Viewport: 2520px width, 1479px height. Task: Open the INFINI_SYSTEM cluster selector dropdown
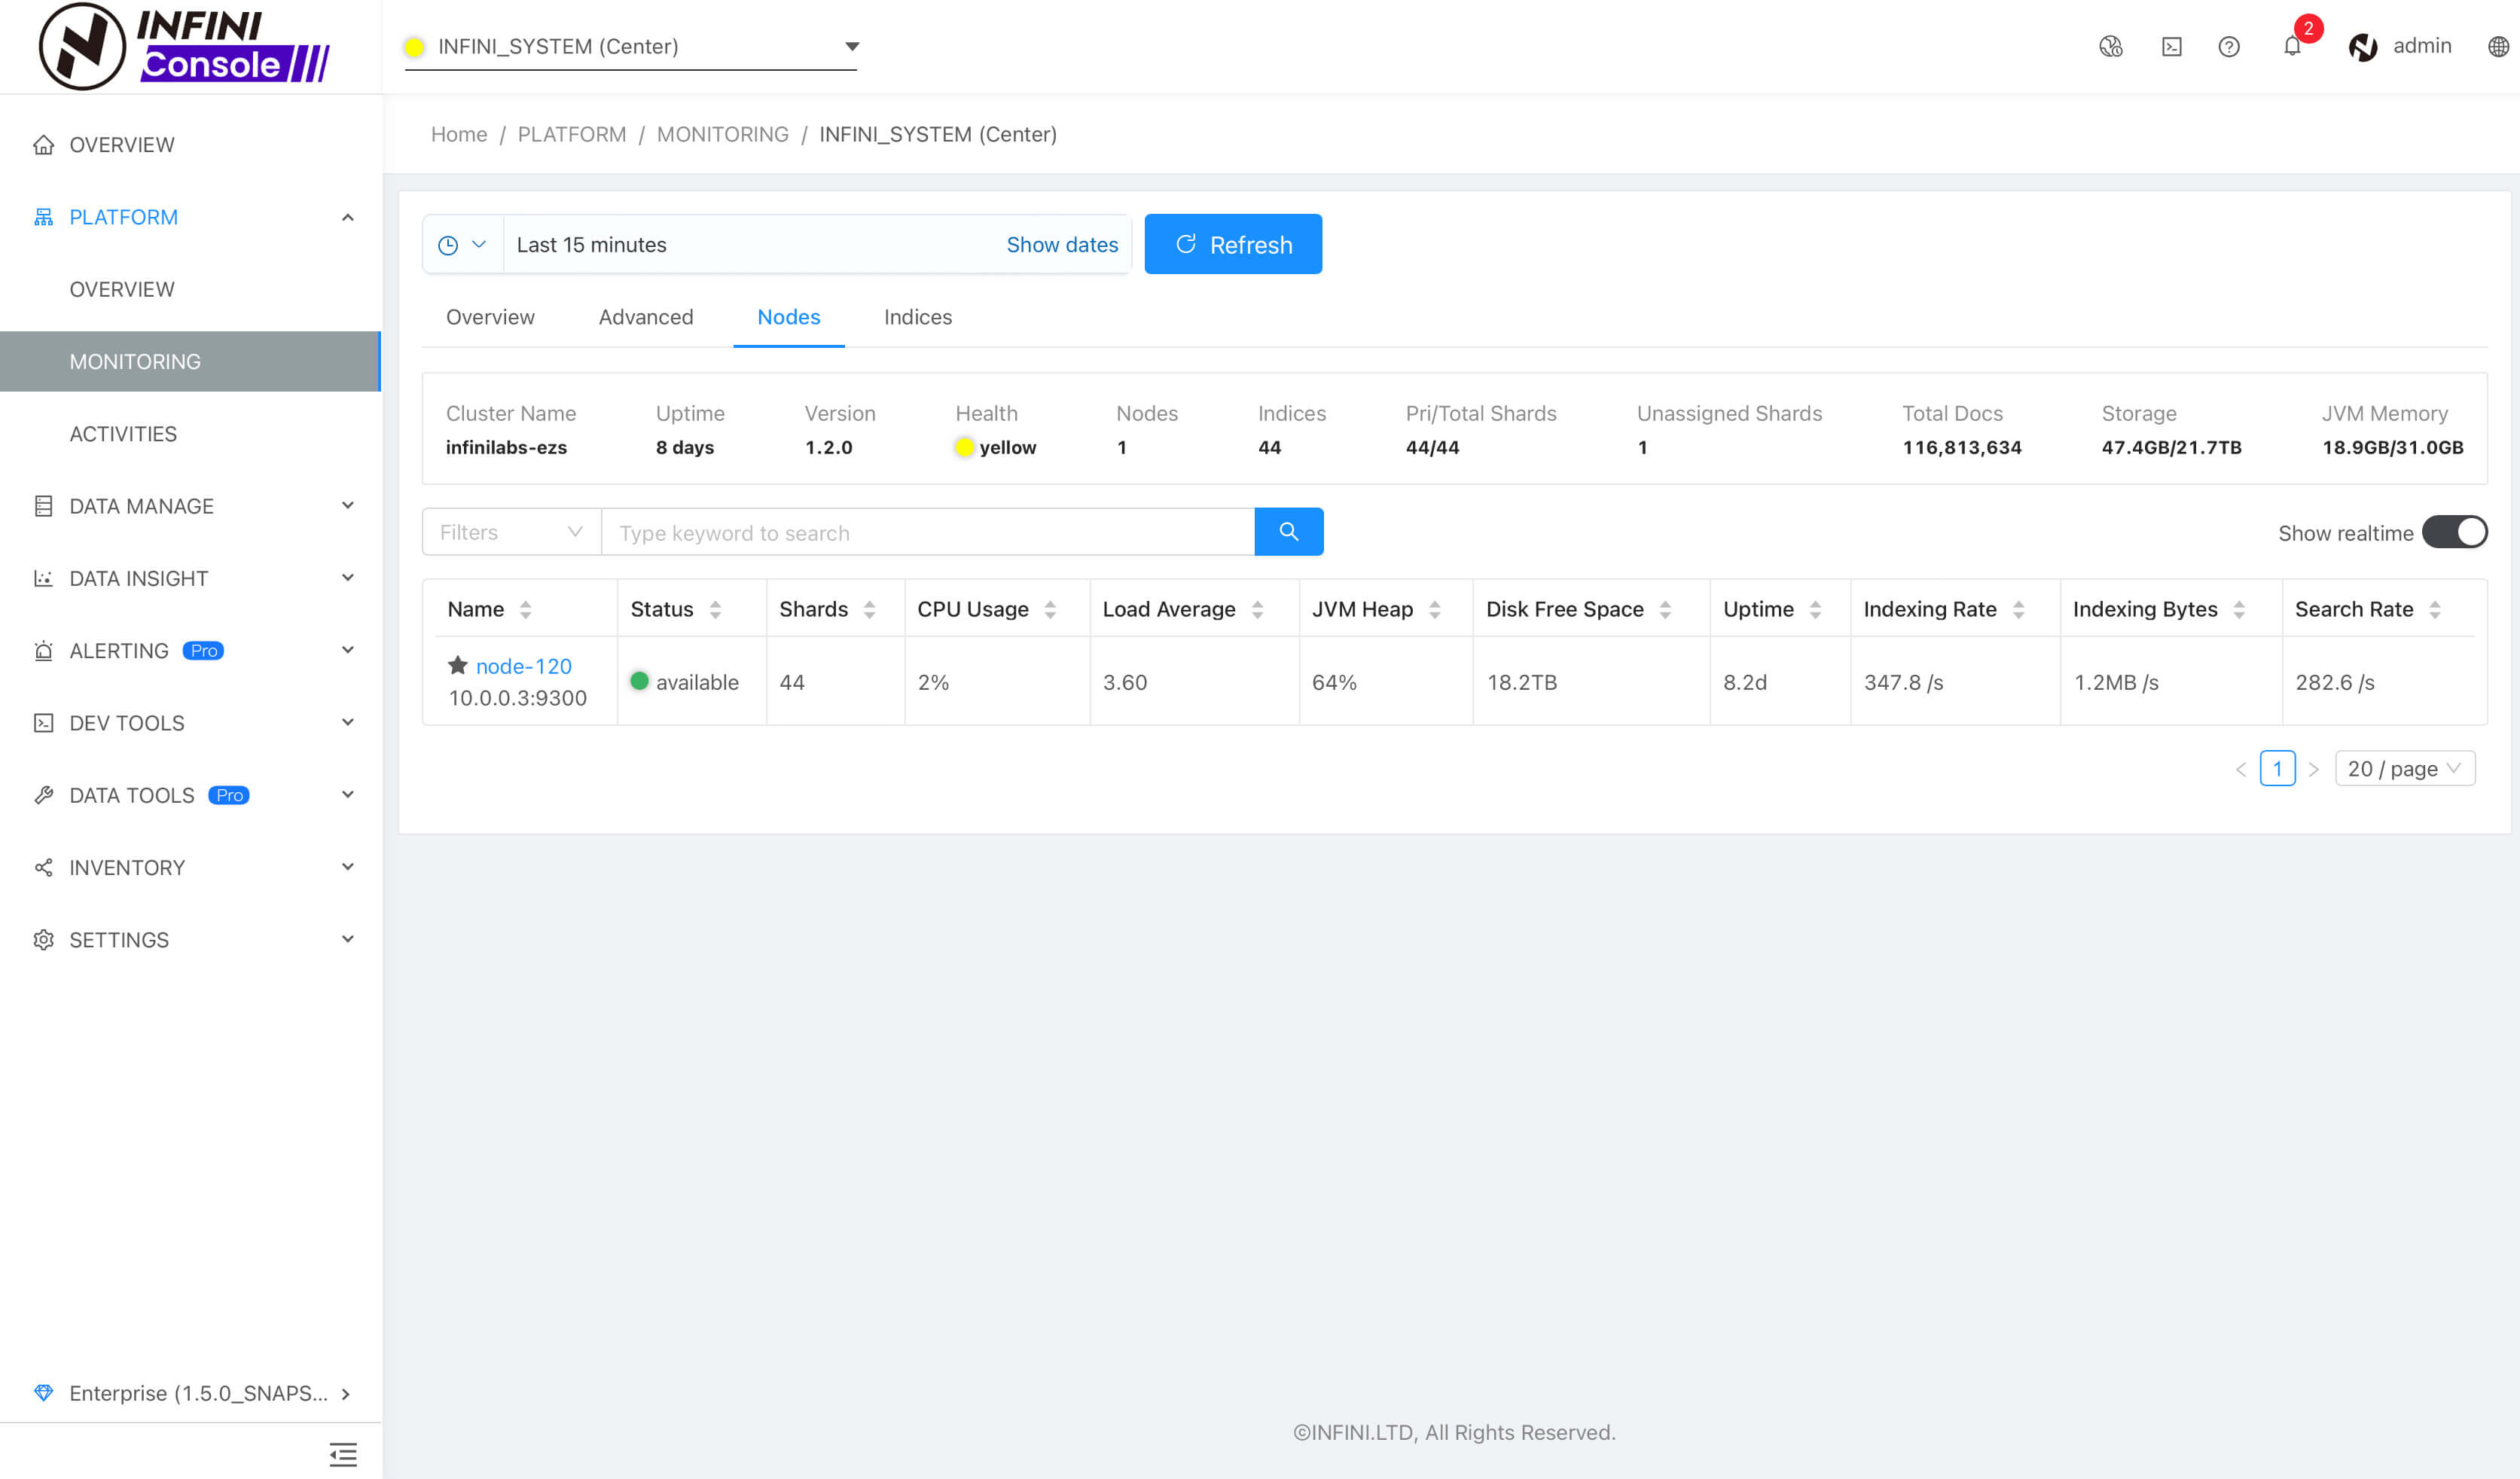click(x=631, y=46)
